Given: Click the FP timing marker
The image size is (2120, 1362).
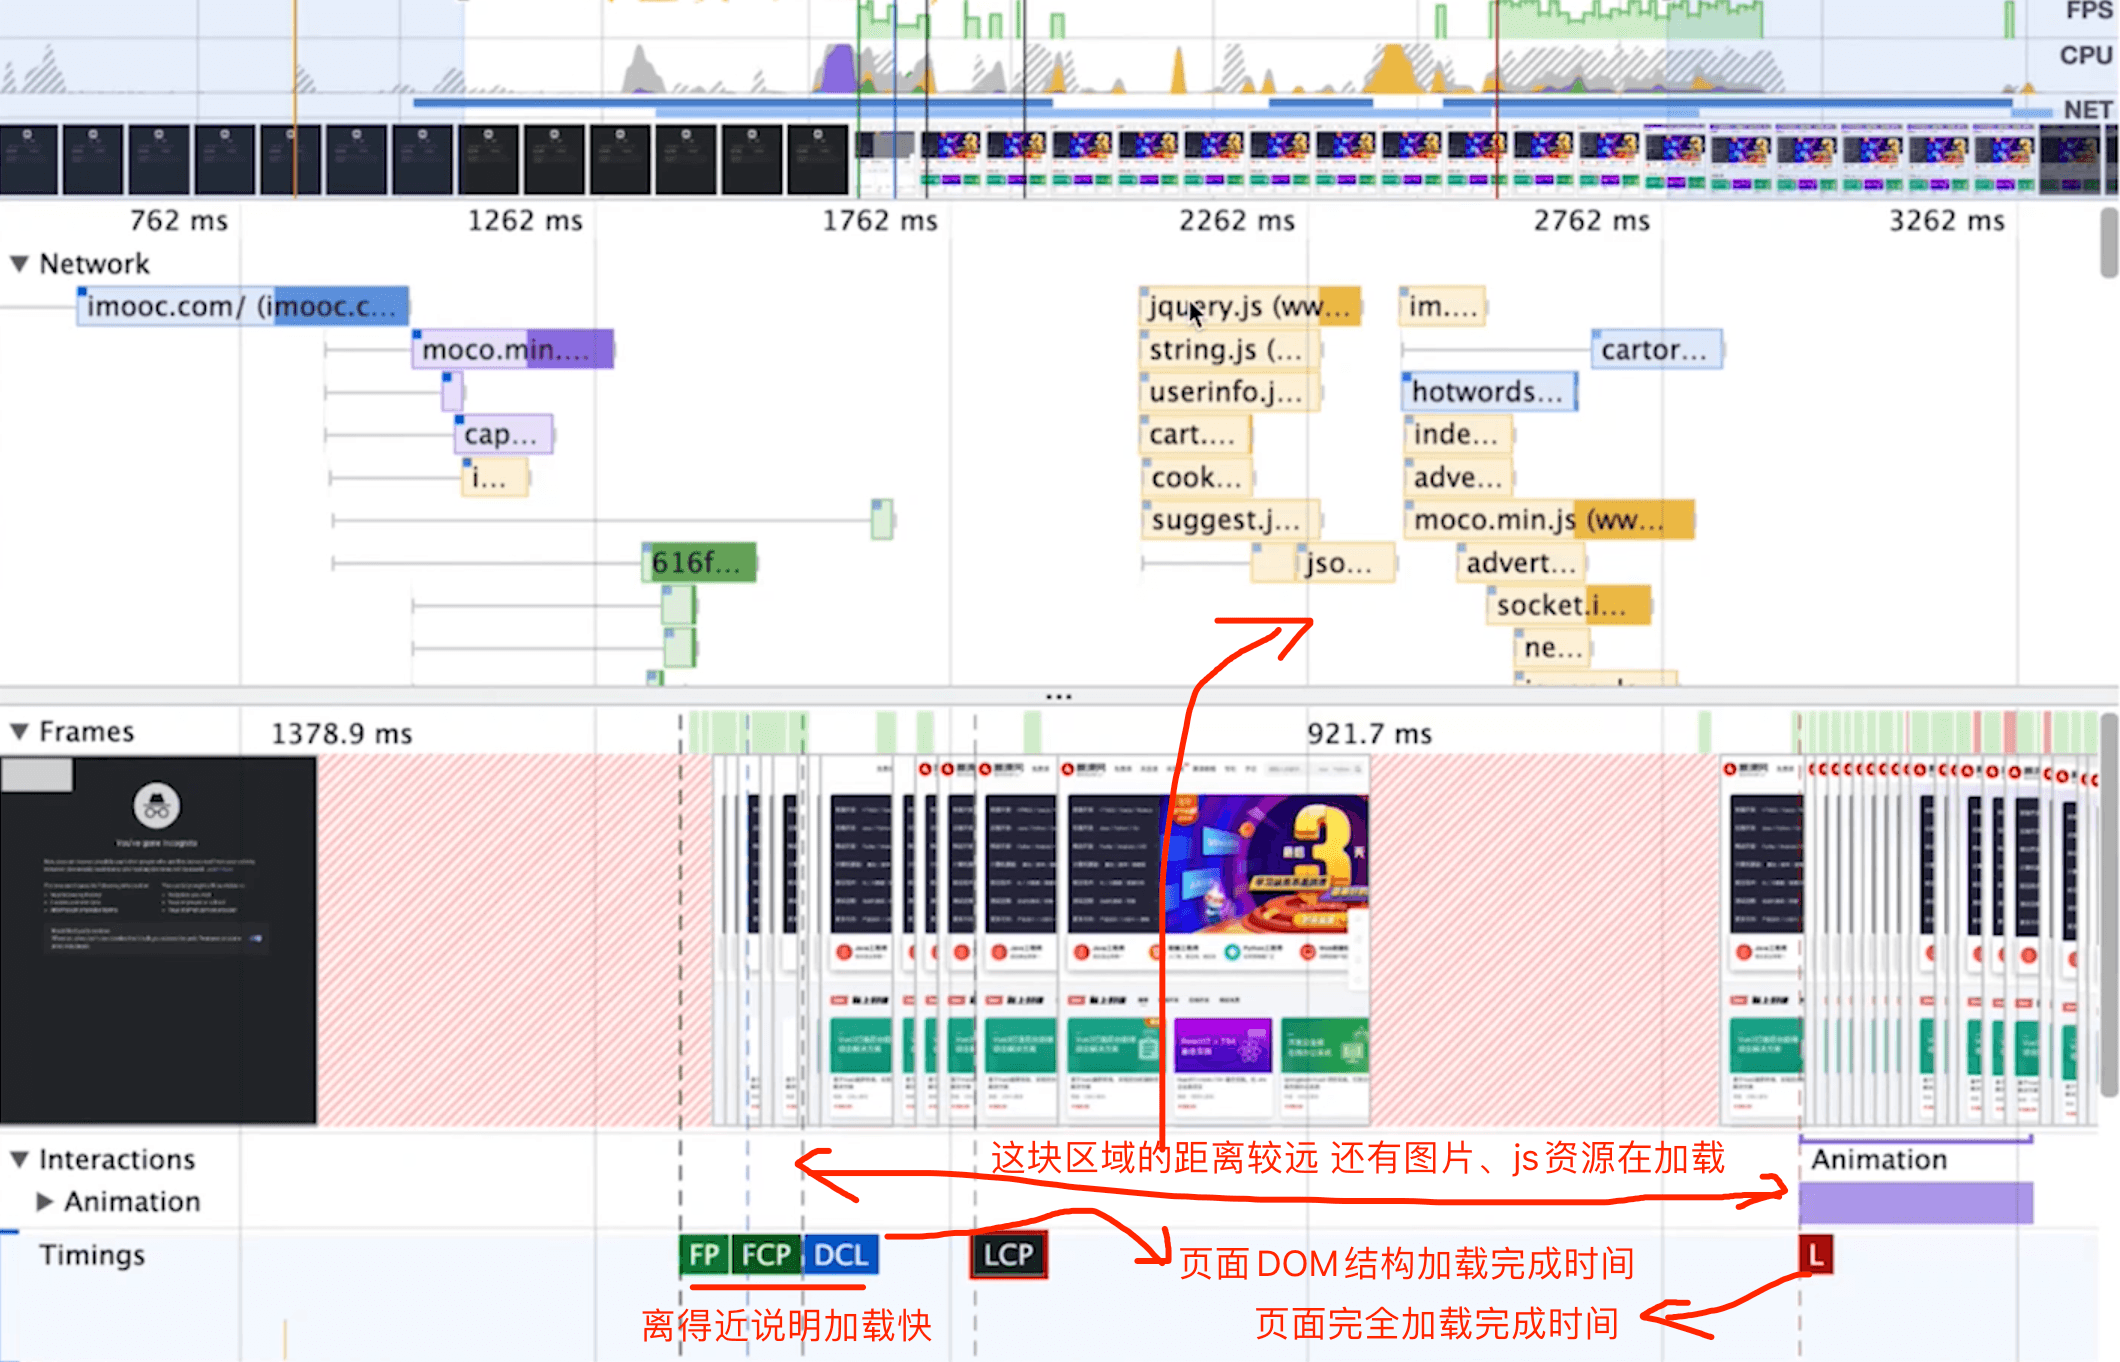Looking at the screenshot, I should tap(704, 1255).
